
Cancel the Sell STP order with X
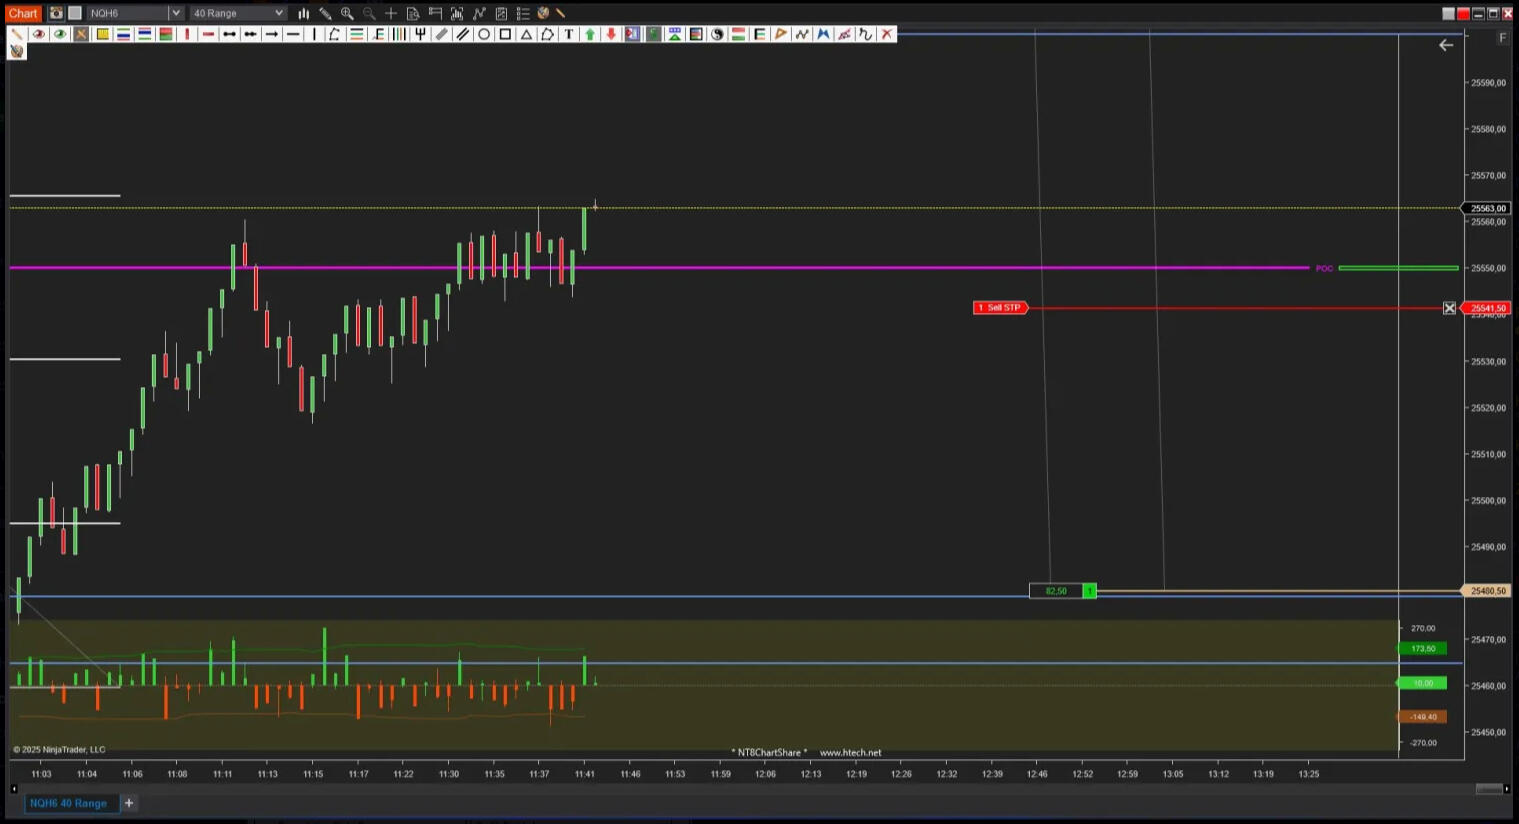pyautogui.click(x=1449, y=308)
